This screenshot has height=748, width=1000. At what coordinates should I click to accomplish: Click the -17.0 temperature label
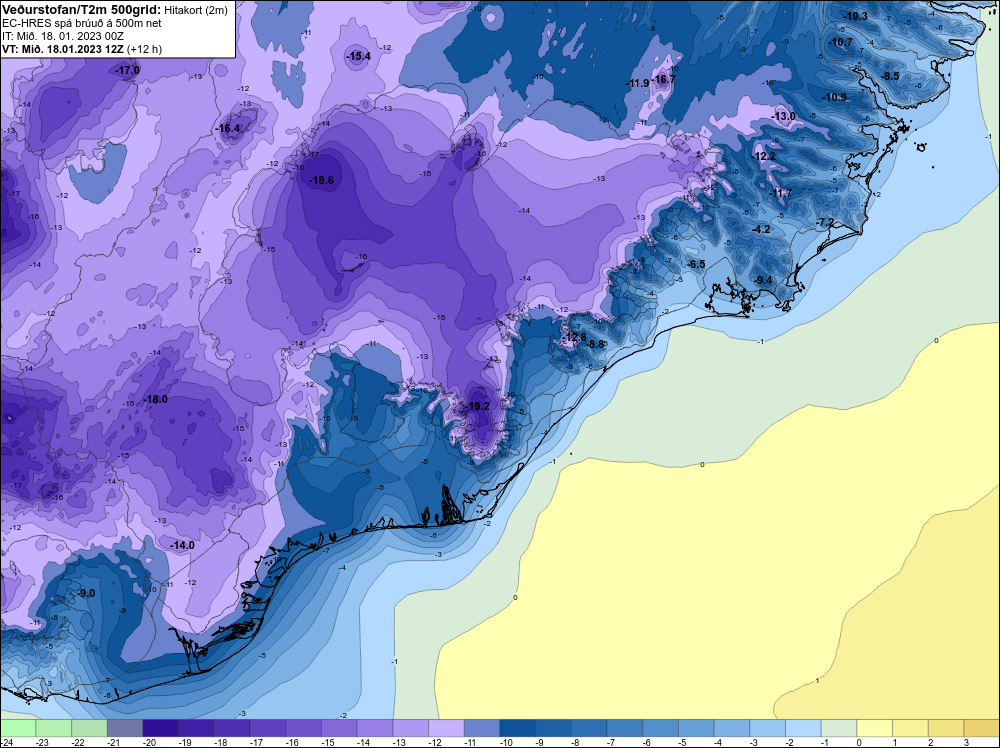pos(128,70)
